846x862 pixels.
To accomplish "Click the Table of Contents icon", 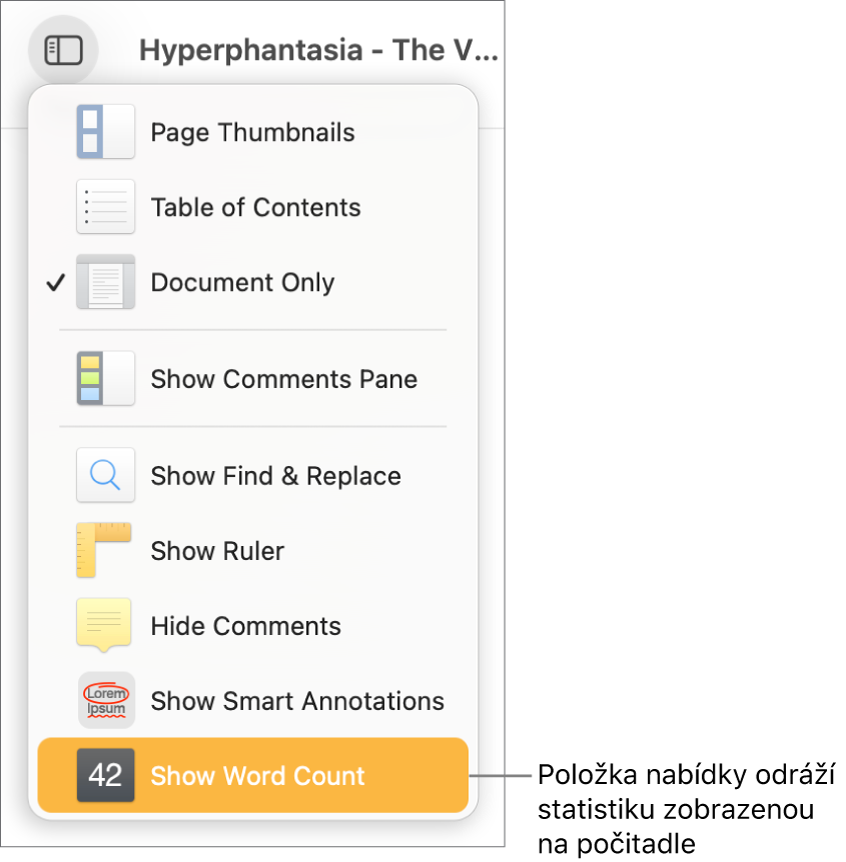I will click(105, 207).
